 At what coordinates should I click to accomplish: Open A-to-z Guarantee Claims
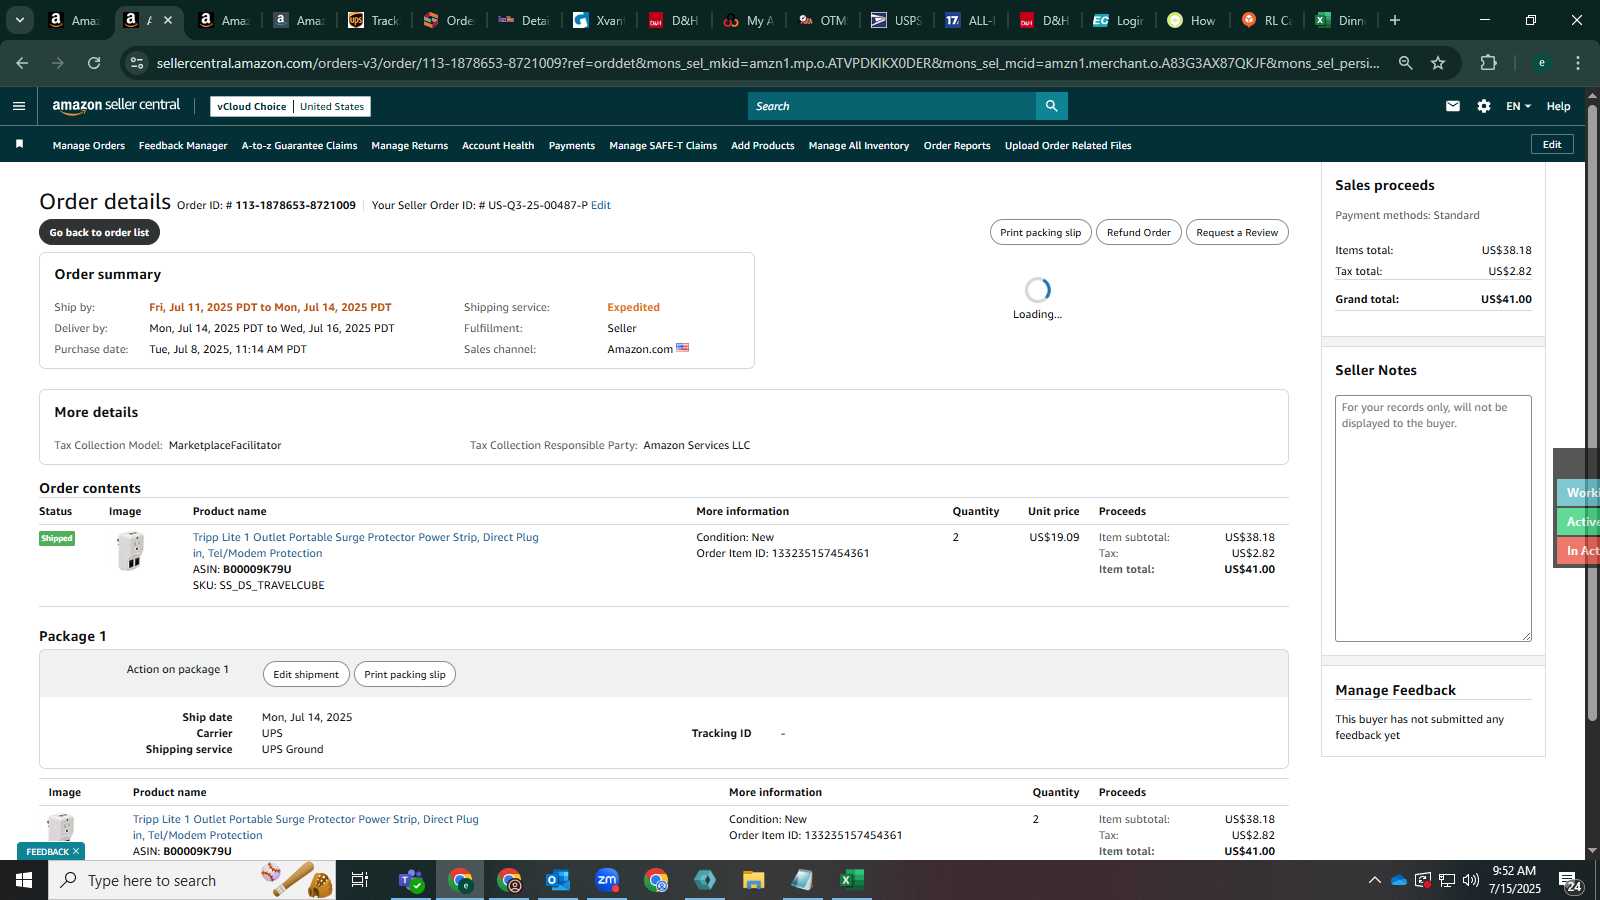(299, 145)
